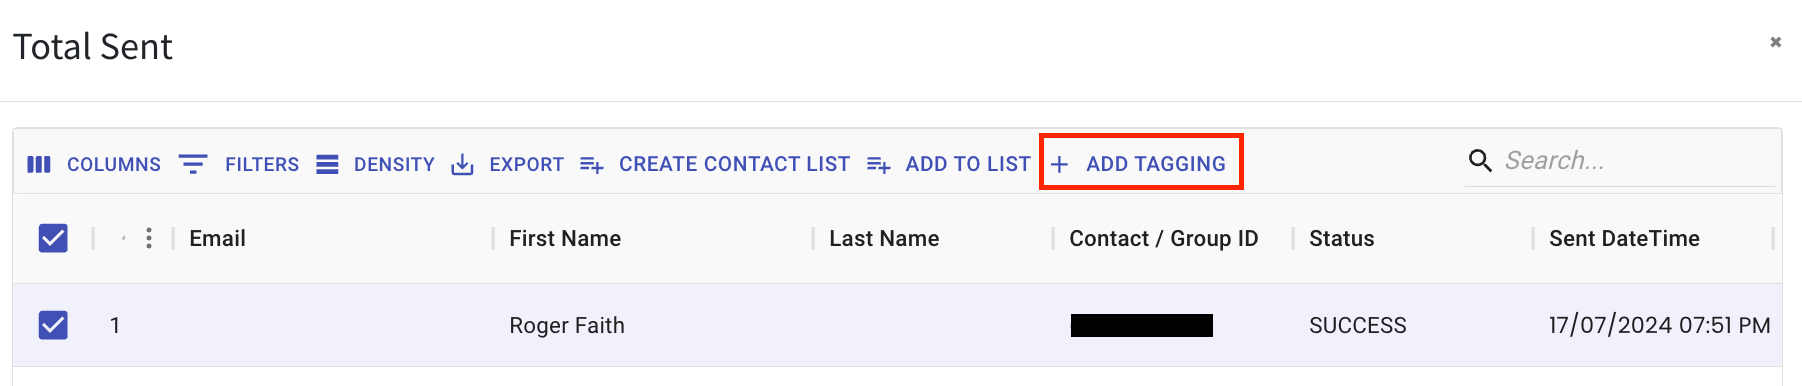Image resolution: width=1802 pixels, height=386 pixels.
Task: Click the Add To List icon
Action: [x=879, y=165]
